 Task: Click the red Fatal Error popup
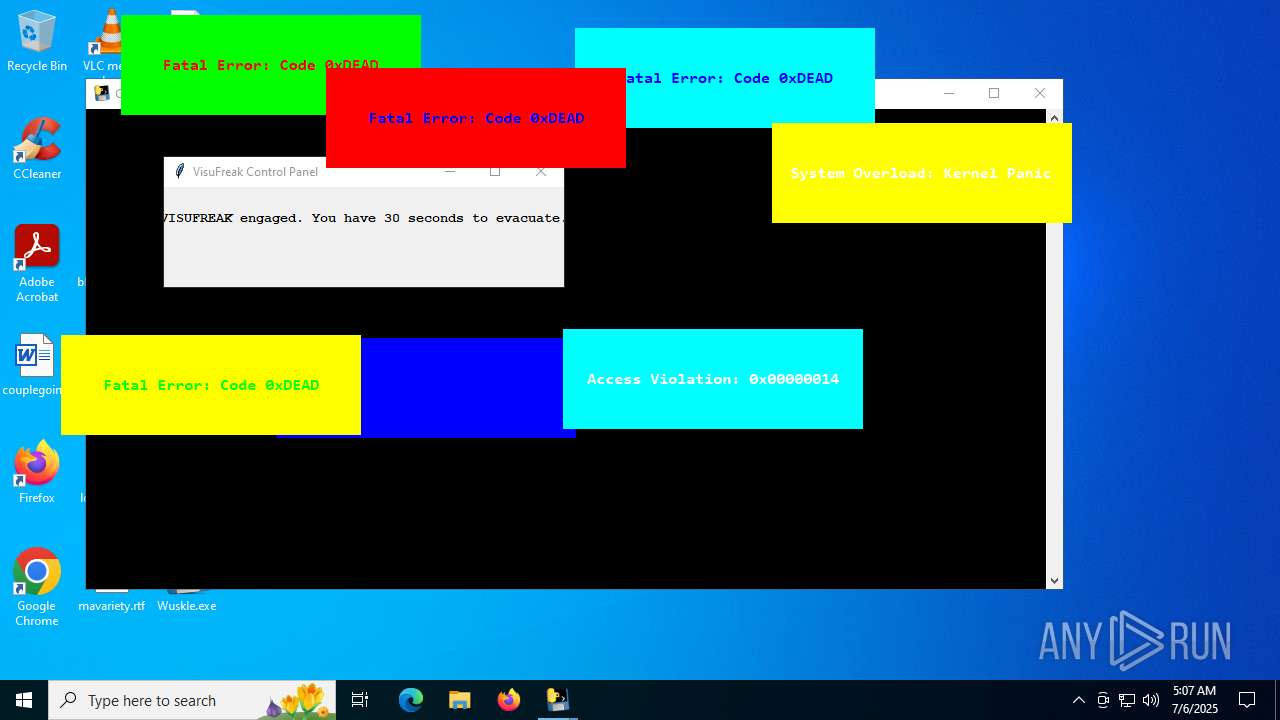pyautogui.click(x=476, y=118)
